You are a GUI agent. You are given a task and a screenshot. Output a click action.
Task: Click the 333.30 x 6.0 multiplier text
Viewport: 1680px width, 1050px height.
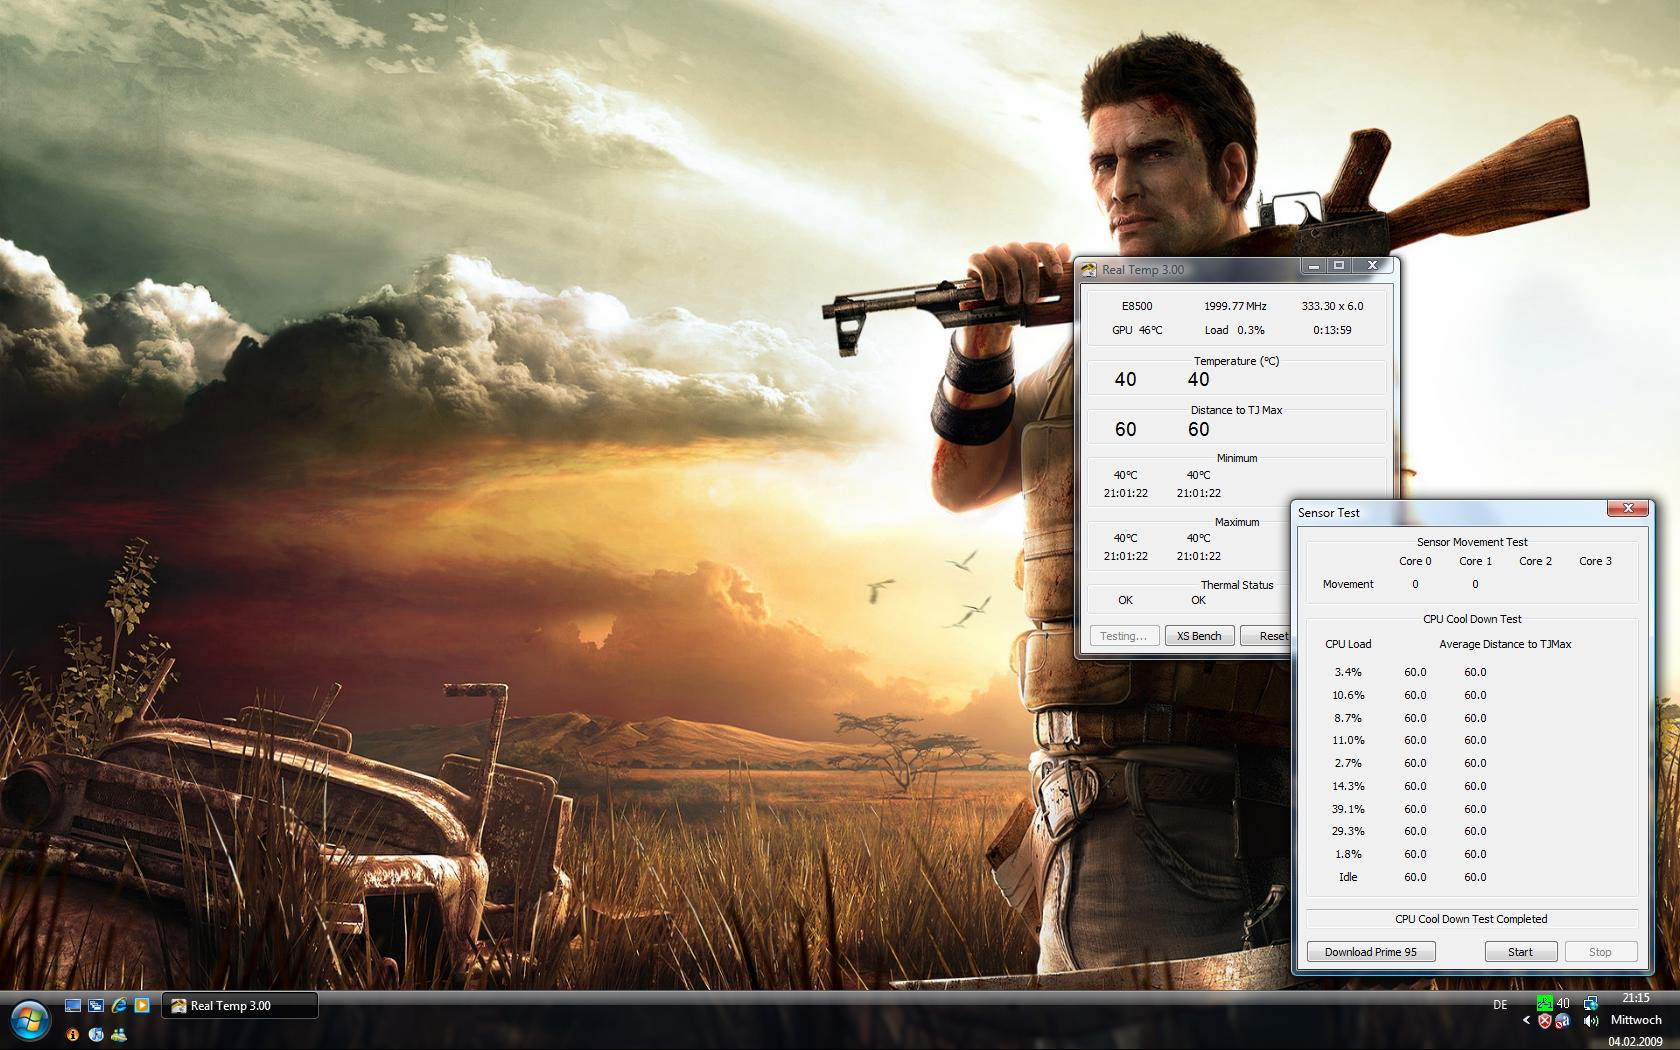pyautogui.click(x=1332, y=306)
